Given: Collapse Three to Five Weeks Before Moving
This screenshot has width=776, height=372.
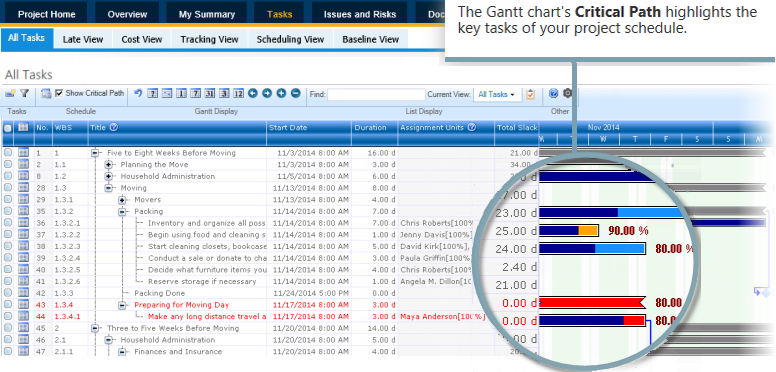Looking at the screenshot, I should point(95,328).
